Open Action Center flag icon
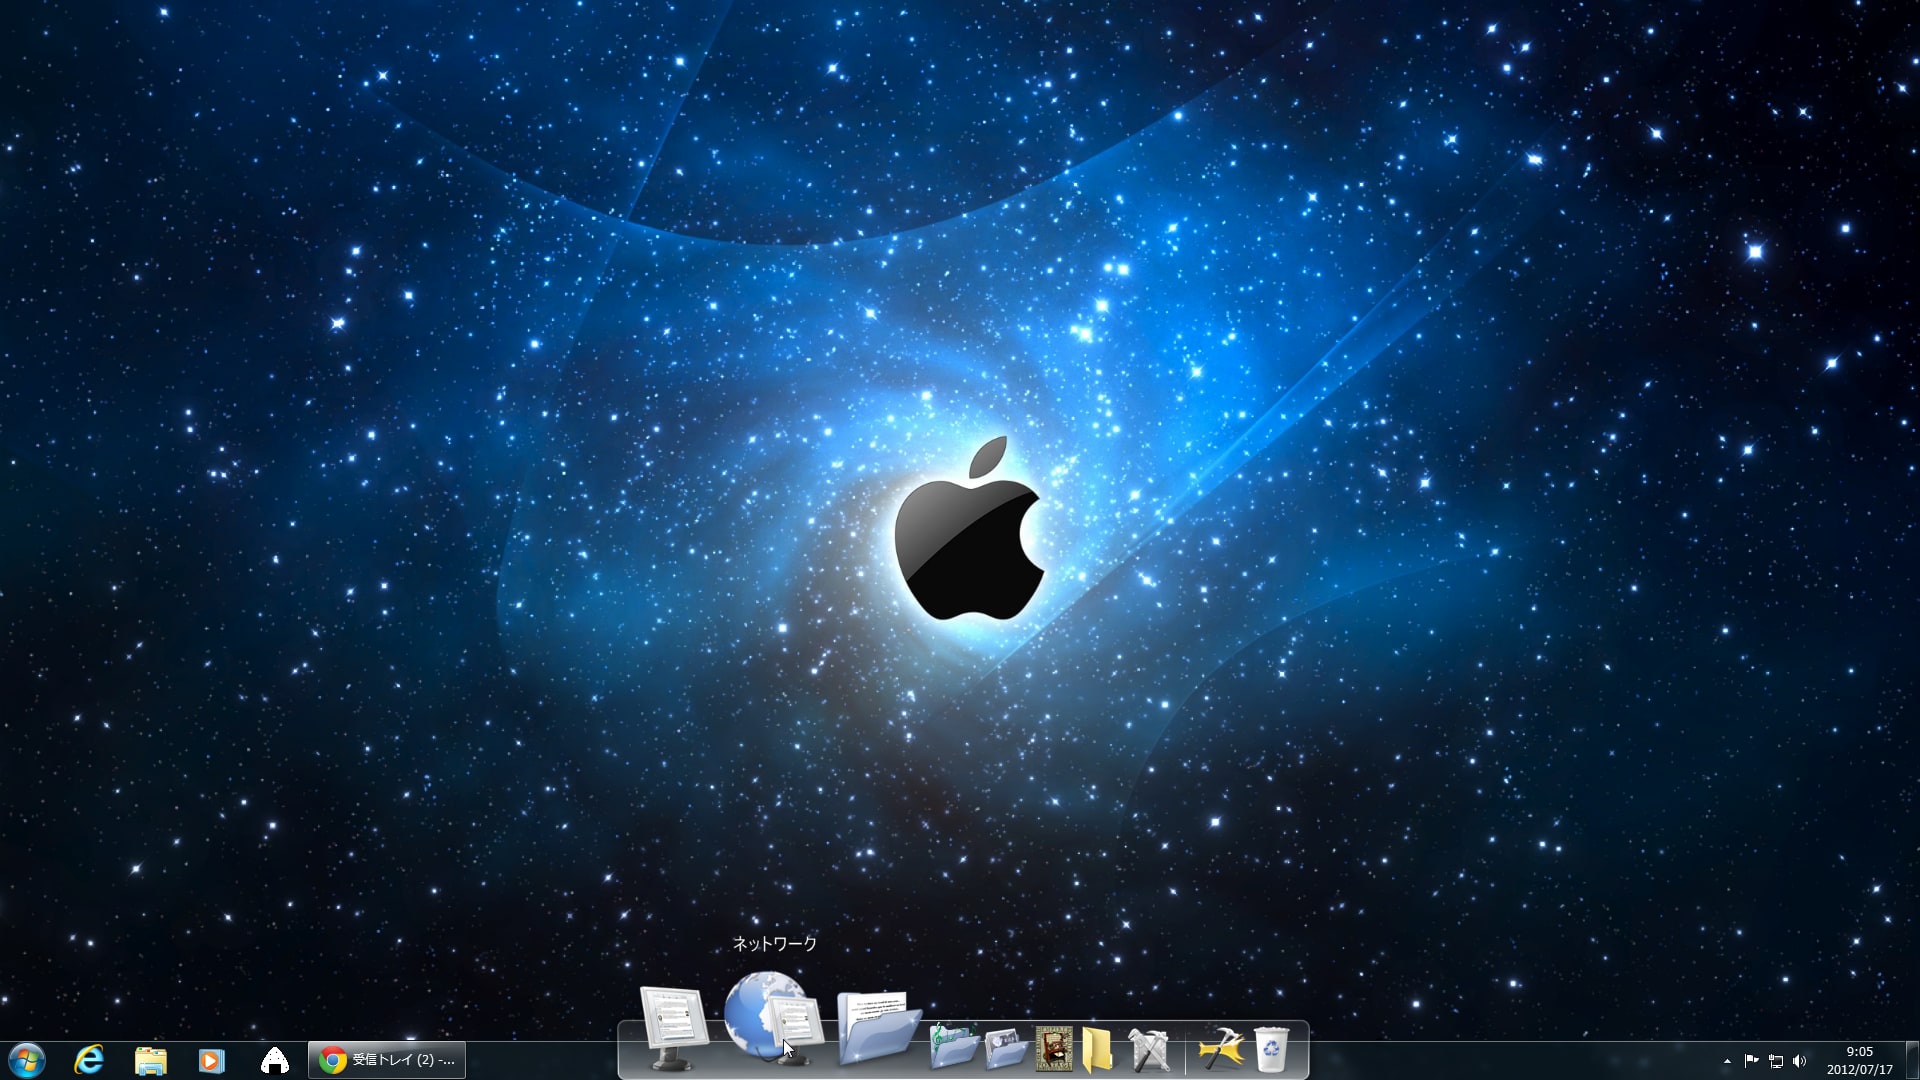The height and width of the screenshot is (1080, 1920). pos(1751,1061)
